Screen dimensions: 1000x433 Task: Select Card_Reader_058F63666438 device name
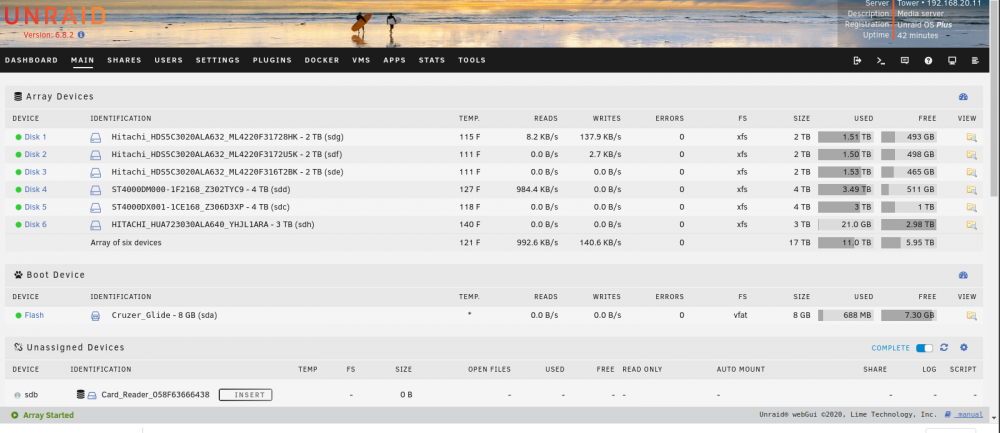[154, 395]
